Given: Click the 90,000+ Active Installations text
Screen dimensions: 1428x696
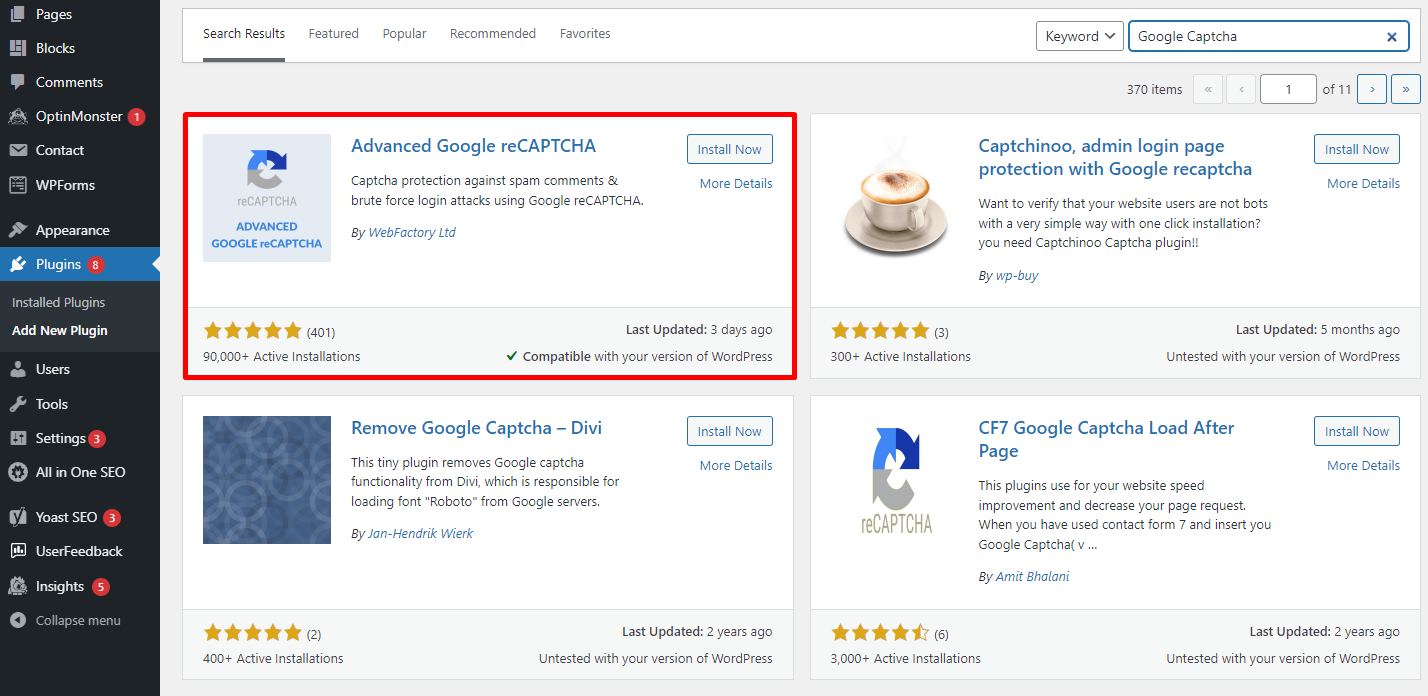Looking at the screenshot, I should point(281,356).
